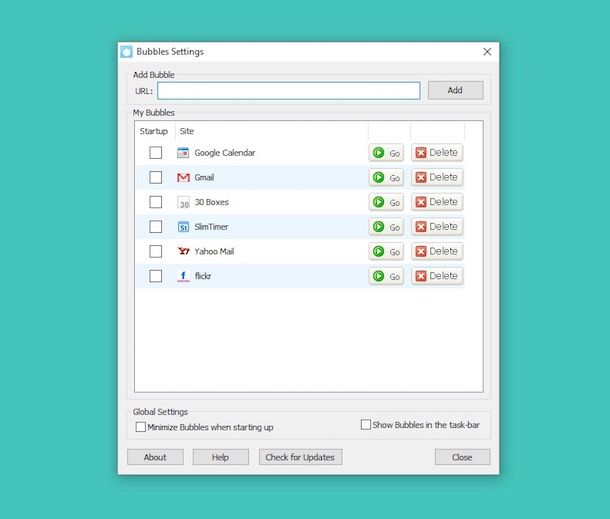The image size is (610, 519).
Task: Check Show Bubbles in the task-bar
Action: (366, 424)
